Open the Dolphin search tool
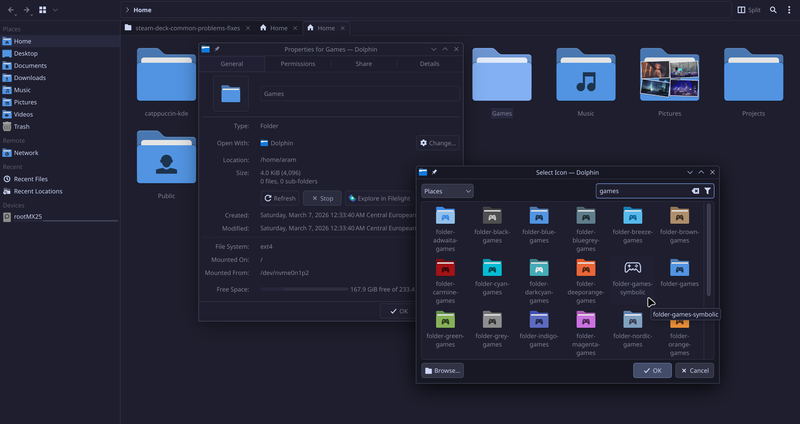 tap(773, 10)
